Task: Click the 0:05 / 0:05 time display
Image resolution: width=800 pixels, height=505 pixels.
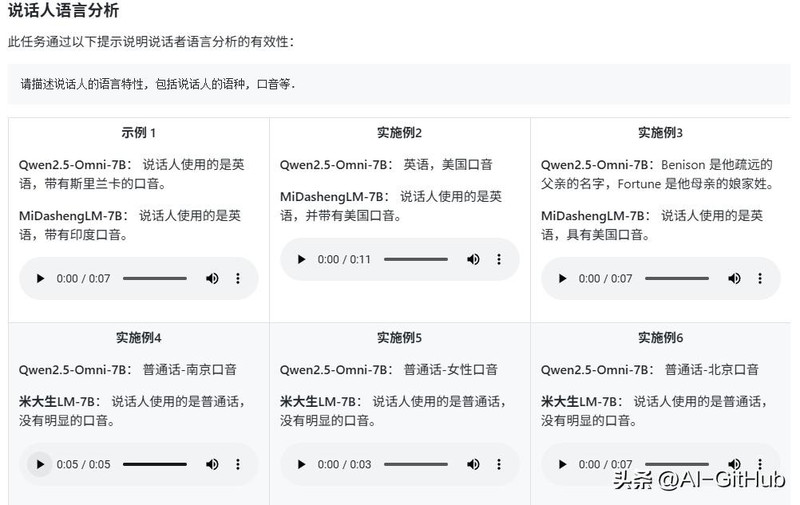Action: pos(83,464)
